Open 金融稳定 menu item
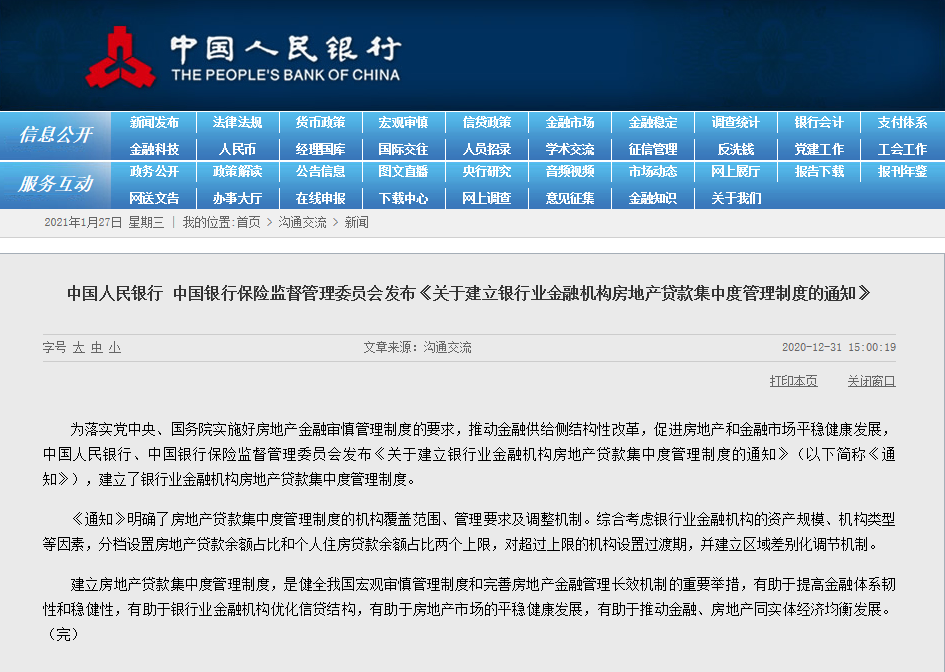 coord(653,122)
